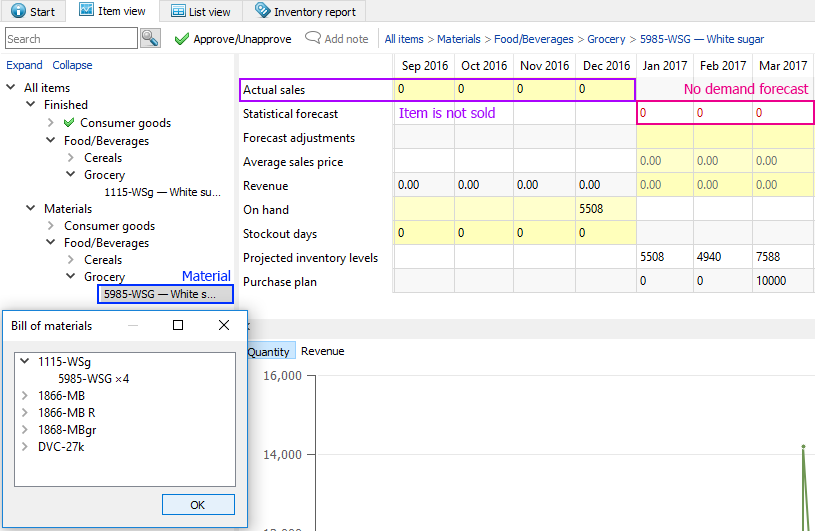Select the Quantity chart view
816x531 pixels.
tap(268, 351)
